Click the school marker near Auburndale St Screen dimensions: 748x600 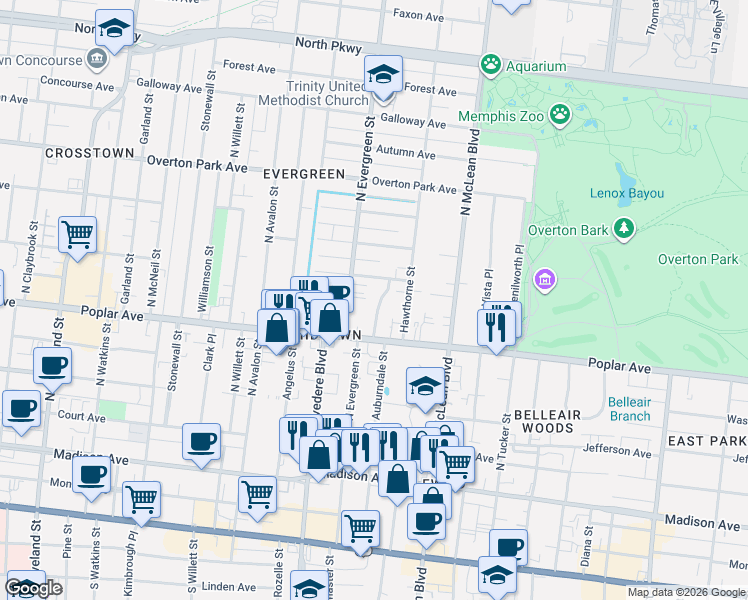pos(425,386)
